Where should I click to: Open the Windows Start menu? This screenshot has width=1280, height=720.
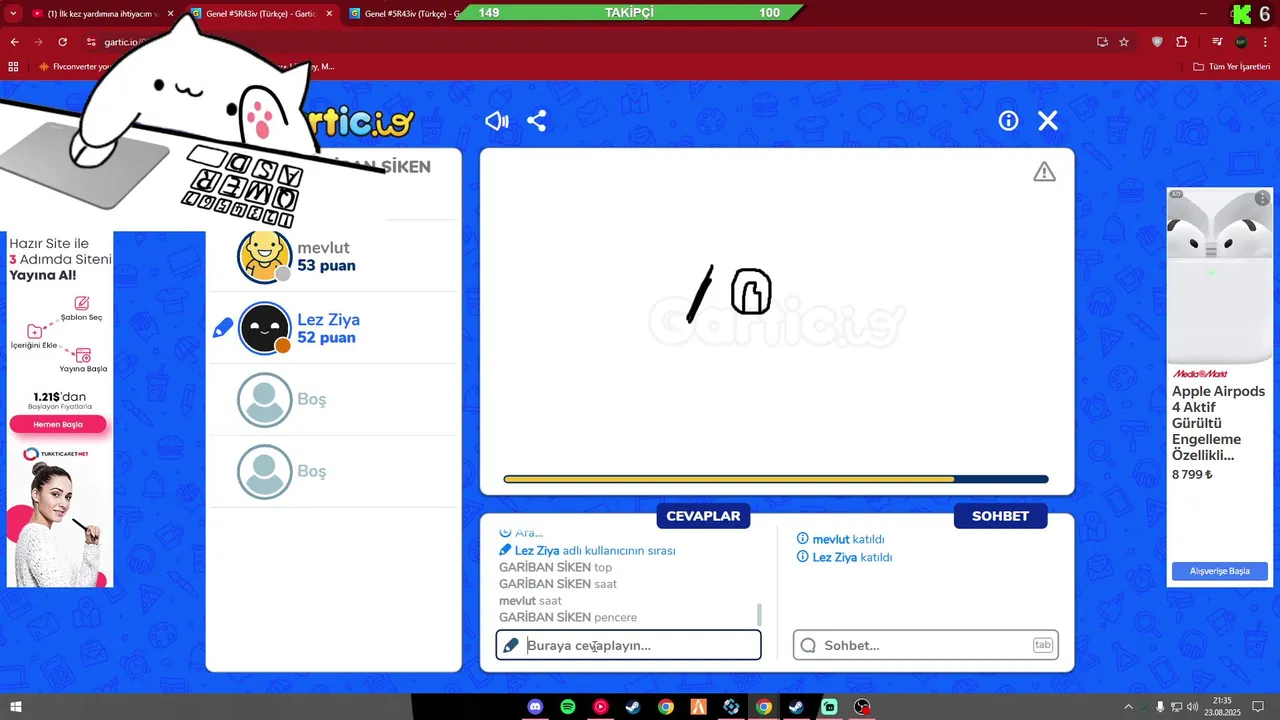(16, 707)
